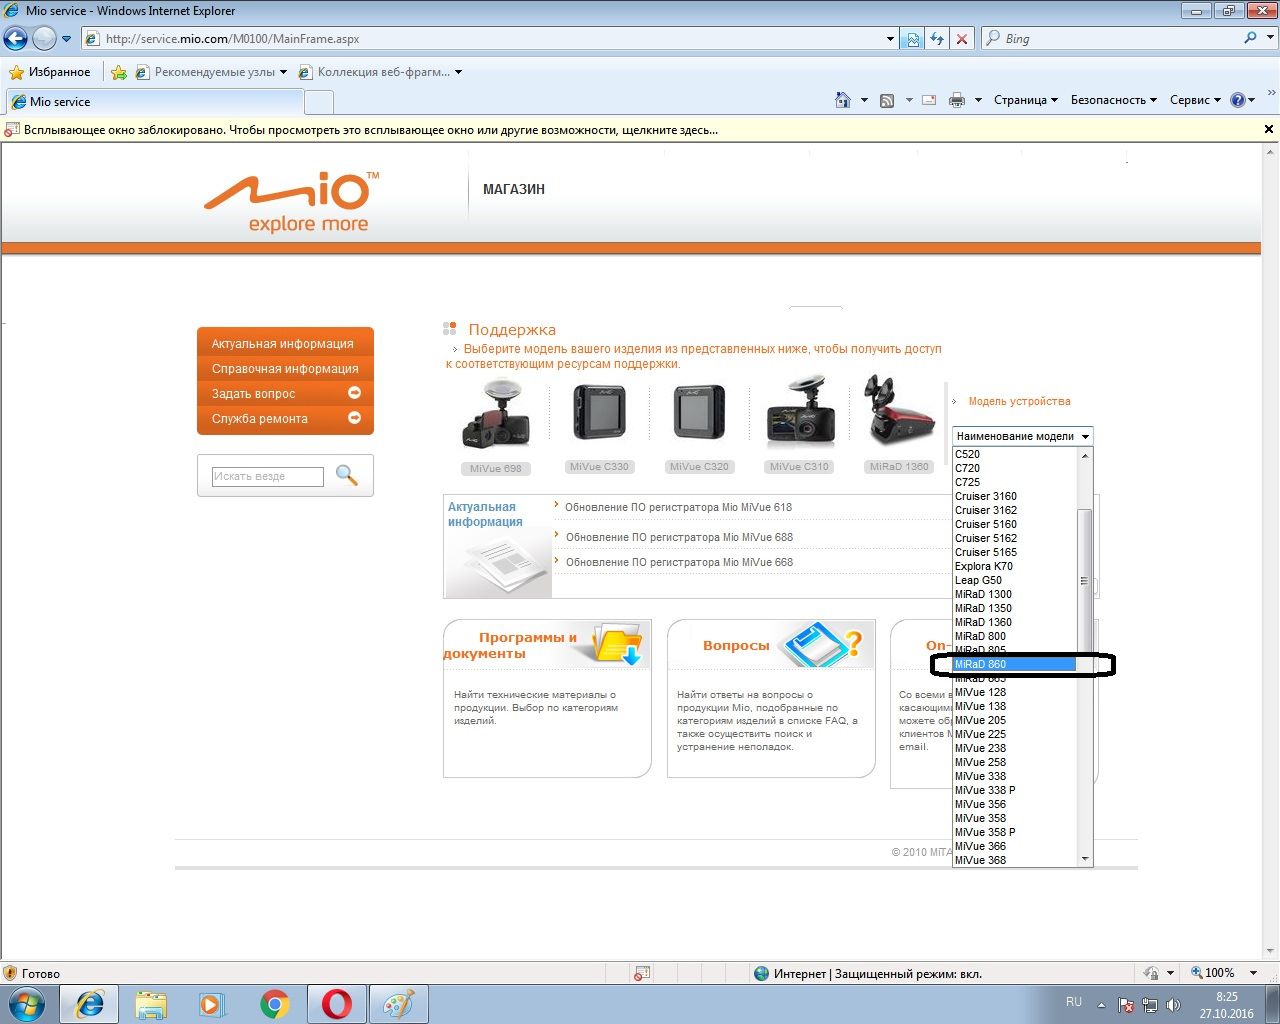Select Explora K70 in model list
This screenshot has width=1280, height=1024.
[1014, 566]
